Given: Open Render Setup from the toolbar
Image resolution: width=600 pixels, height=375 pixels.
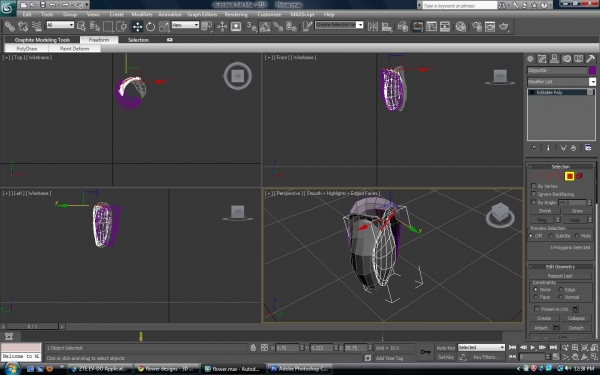Looking at the screenshot, I should (x=476, y=26).
